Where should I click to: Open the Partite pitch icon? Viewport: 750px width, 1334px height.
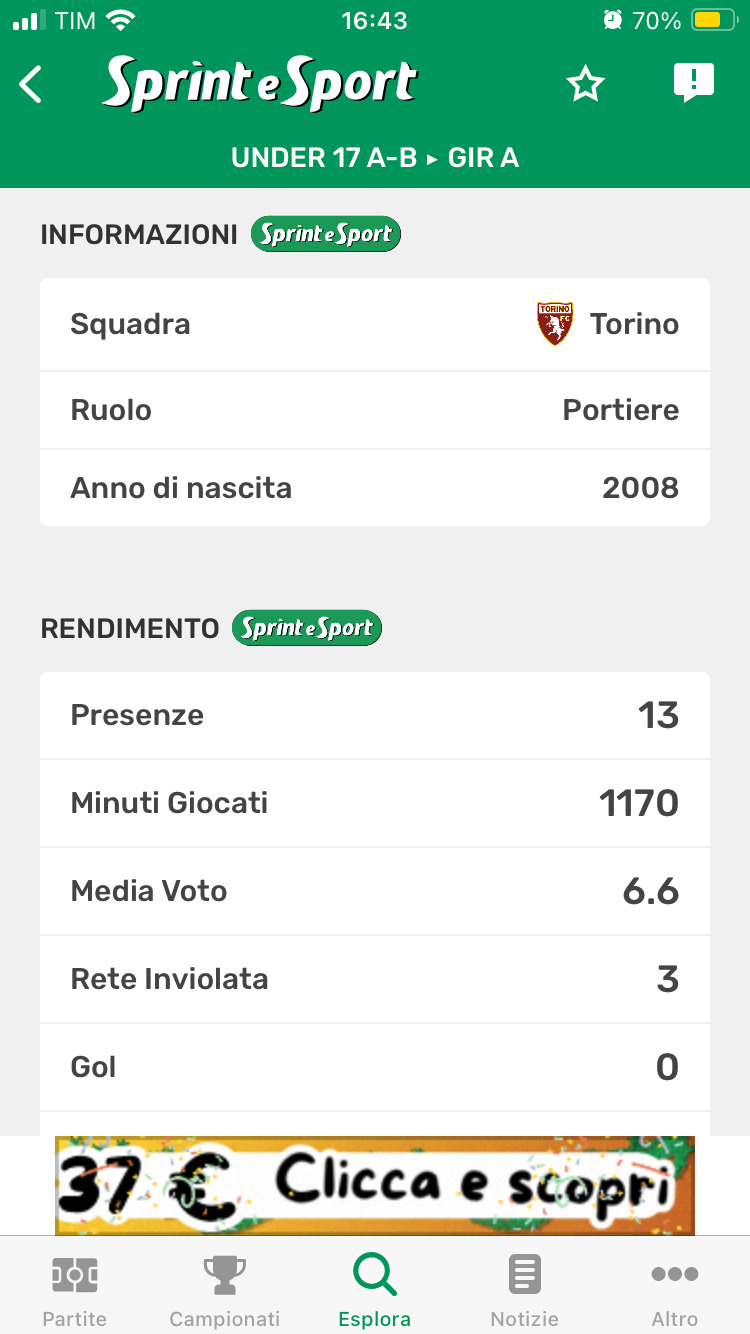(75, 1276)
